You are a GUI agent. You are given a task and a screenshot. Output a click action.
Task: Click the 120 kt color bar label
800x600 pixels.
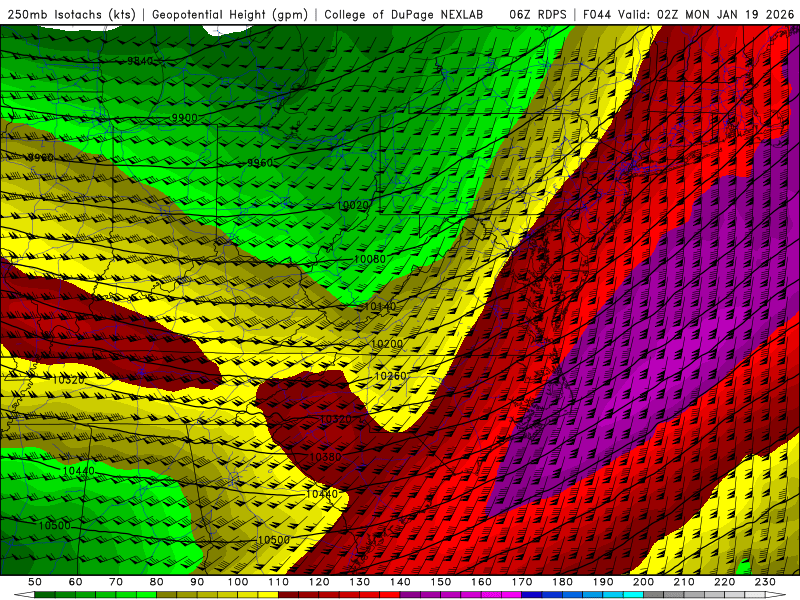[x=319, y=582]
